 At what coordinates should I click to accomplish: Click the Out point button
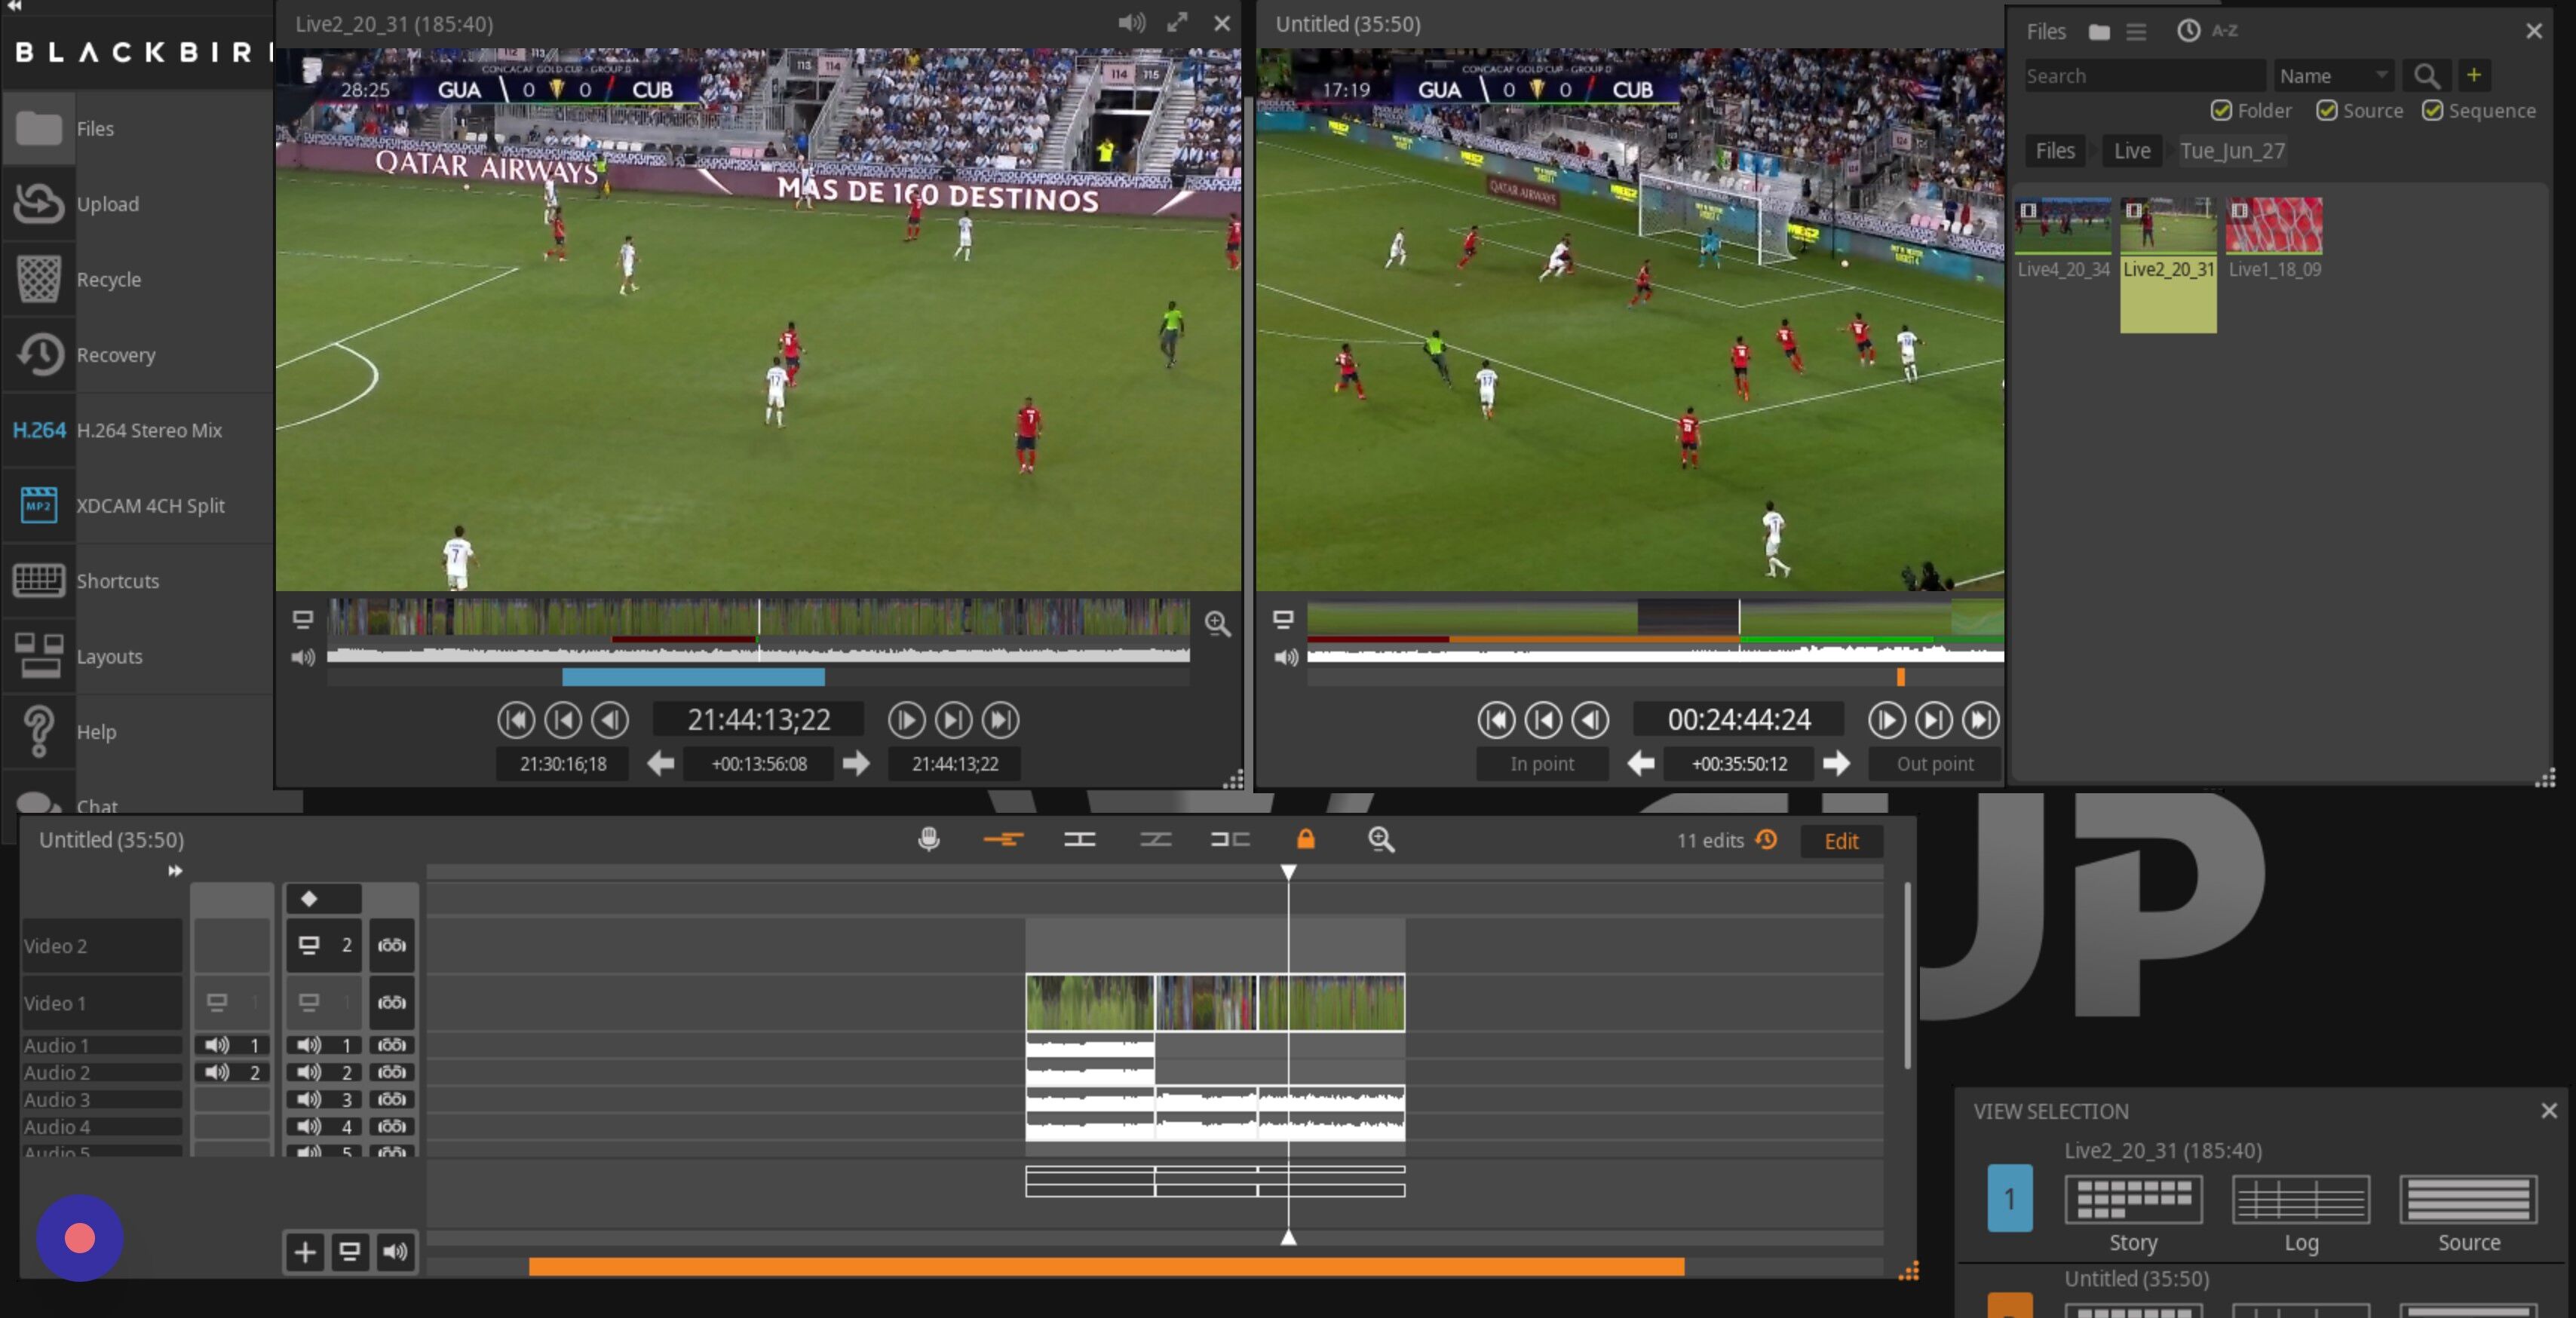coord(1934,764)
